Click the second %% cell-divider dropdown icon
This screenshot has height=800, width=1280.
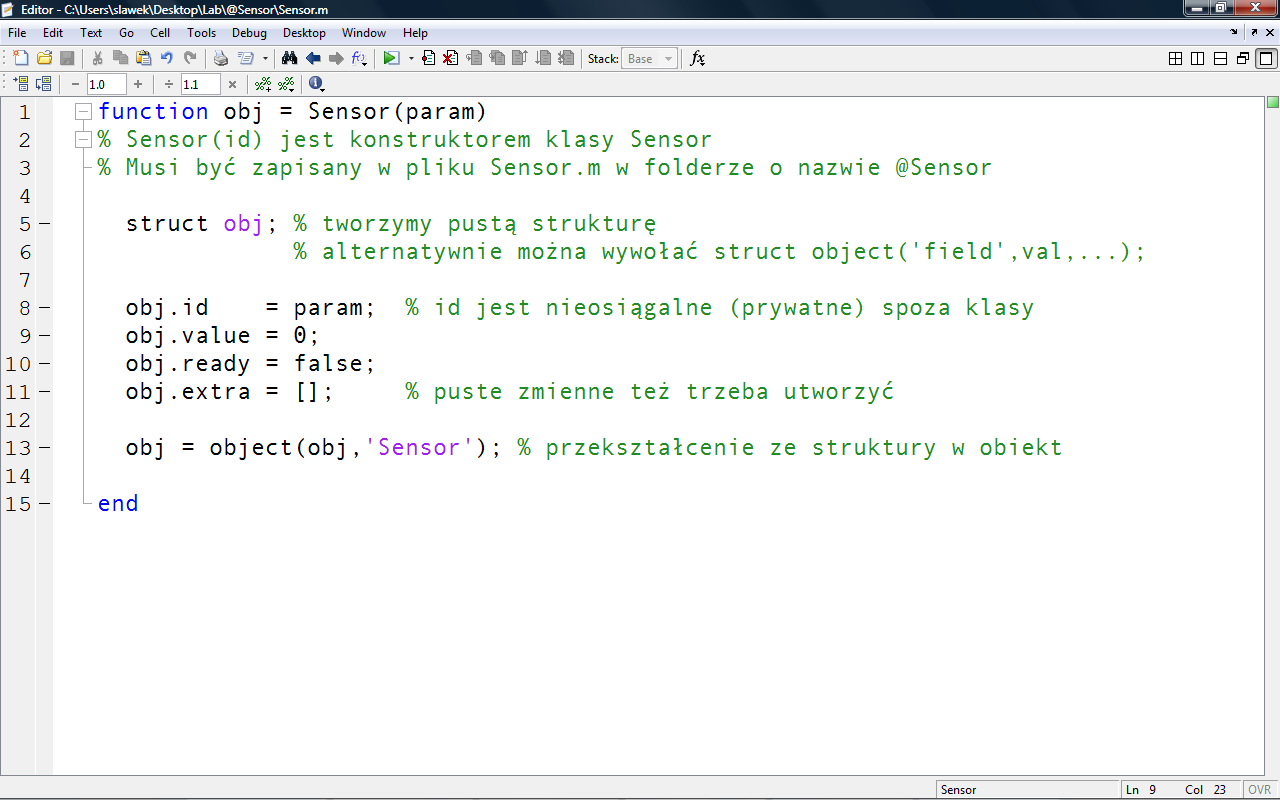(x=286, y=85)
